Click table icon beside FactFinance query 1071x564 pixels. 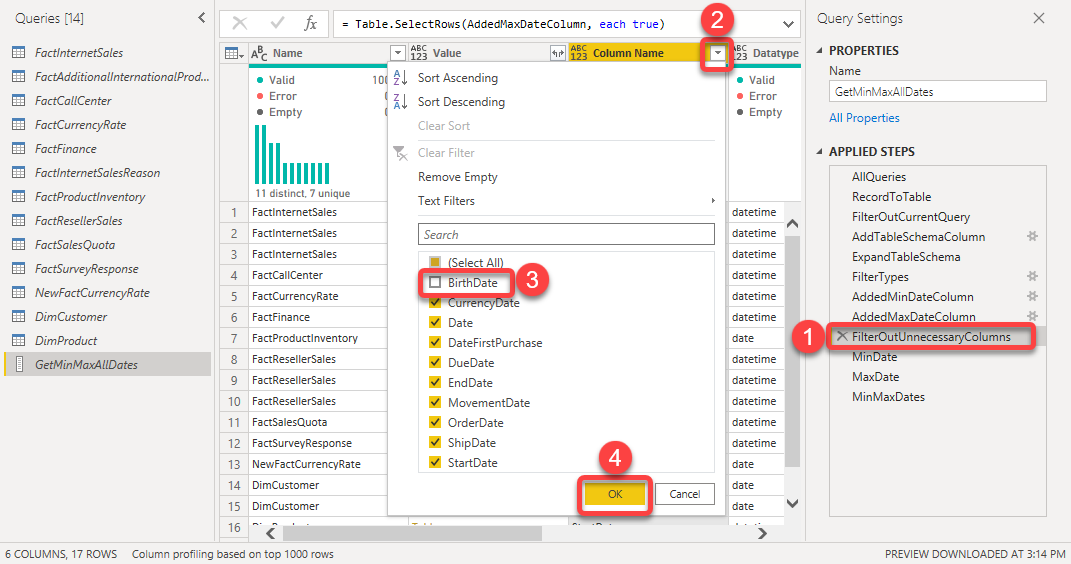point(19,148)
